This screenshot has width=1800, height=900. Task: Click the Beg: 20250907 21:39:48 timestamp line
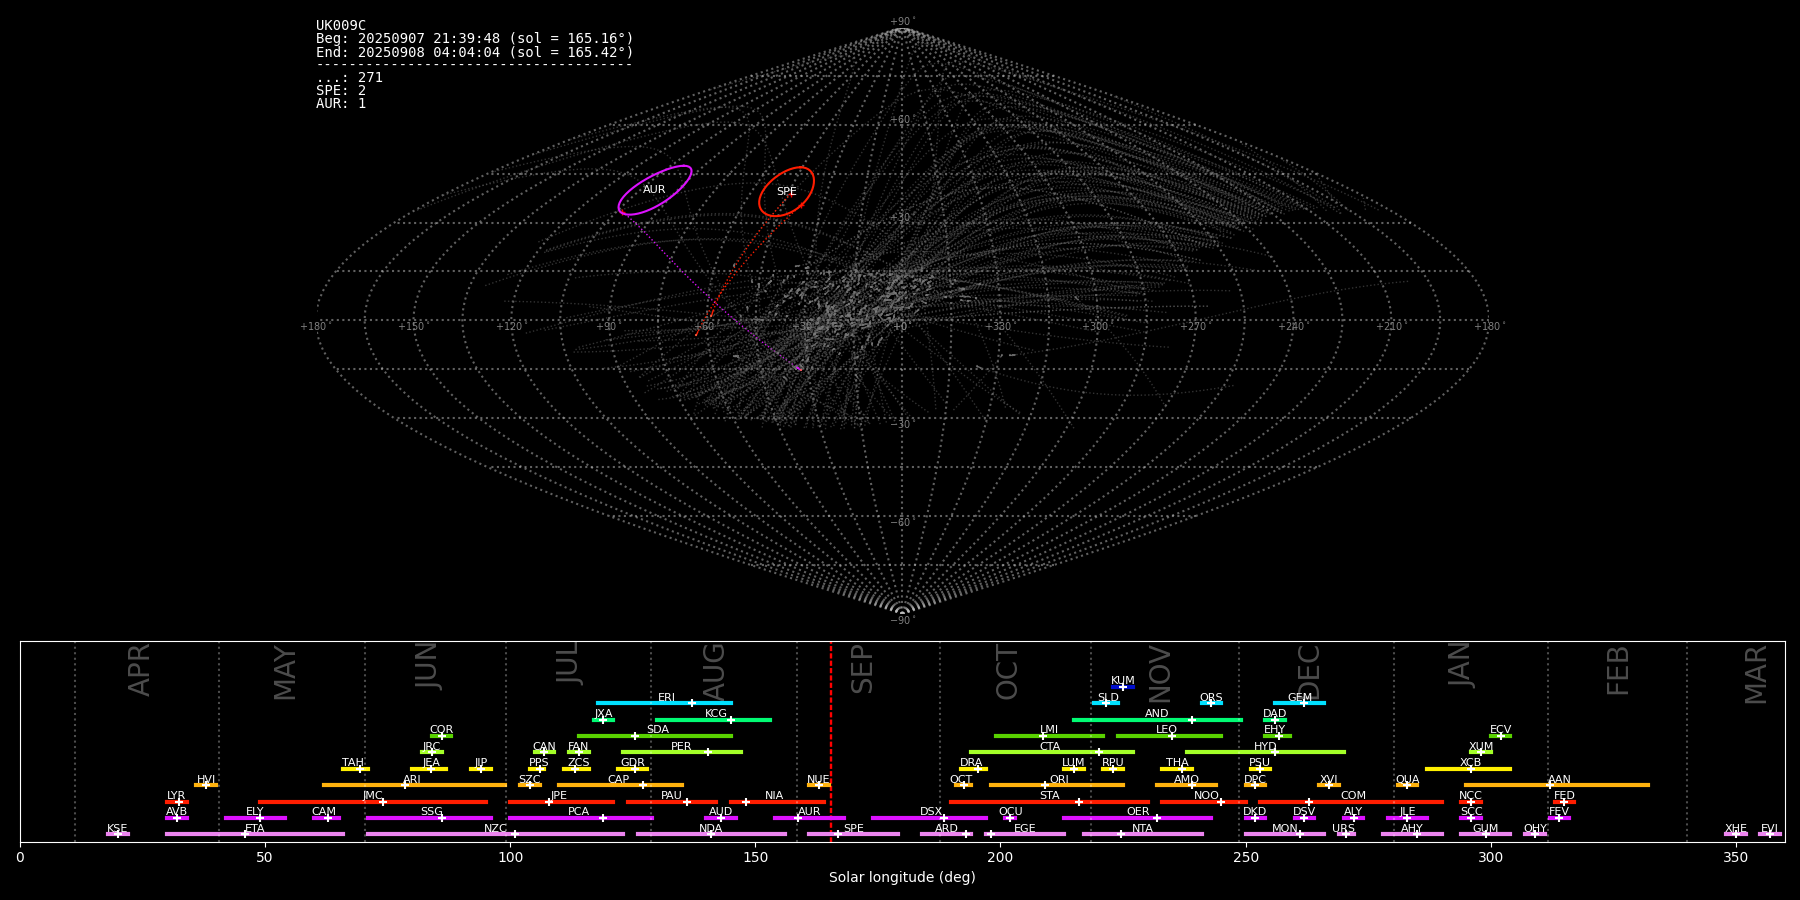475,39
